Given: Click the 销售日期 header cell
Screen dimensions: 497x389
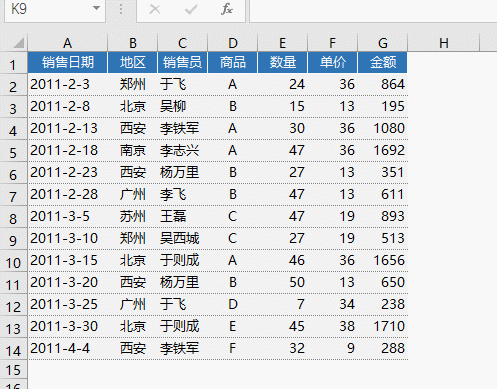Looking at the screenshot, I should [x=68, y=62].
